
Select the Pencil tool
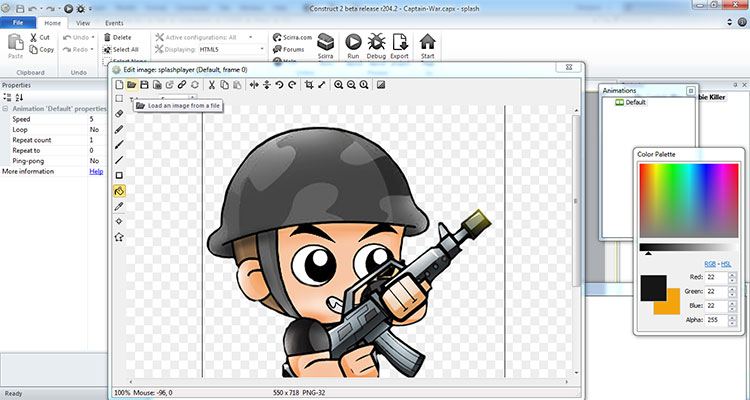point(119,129)
